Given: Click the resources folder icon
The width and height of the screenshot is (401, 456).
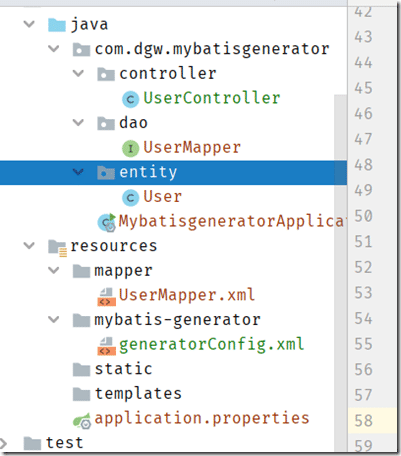Looking at the screenshot, I should (x=57, y=248).
